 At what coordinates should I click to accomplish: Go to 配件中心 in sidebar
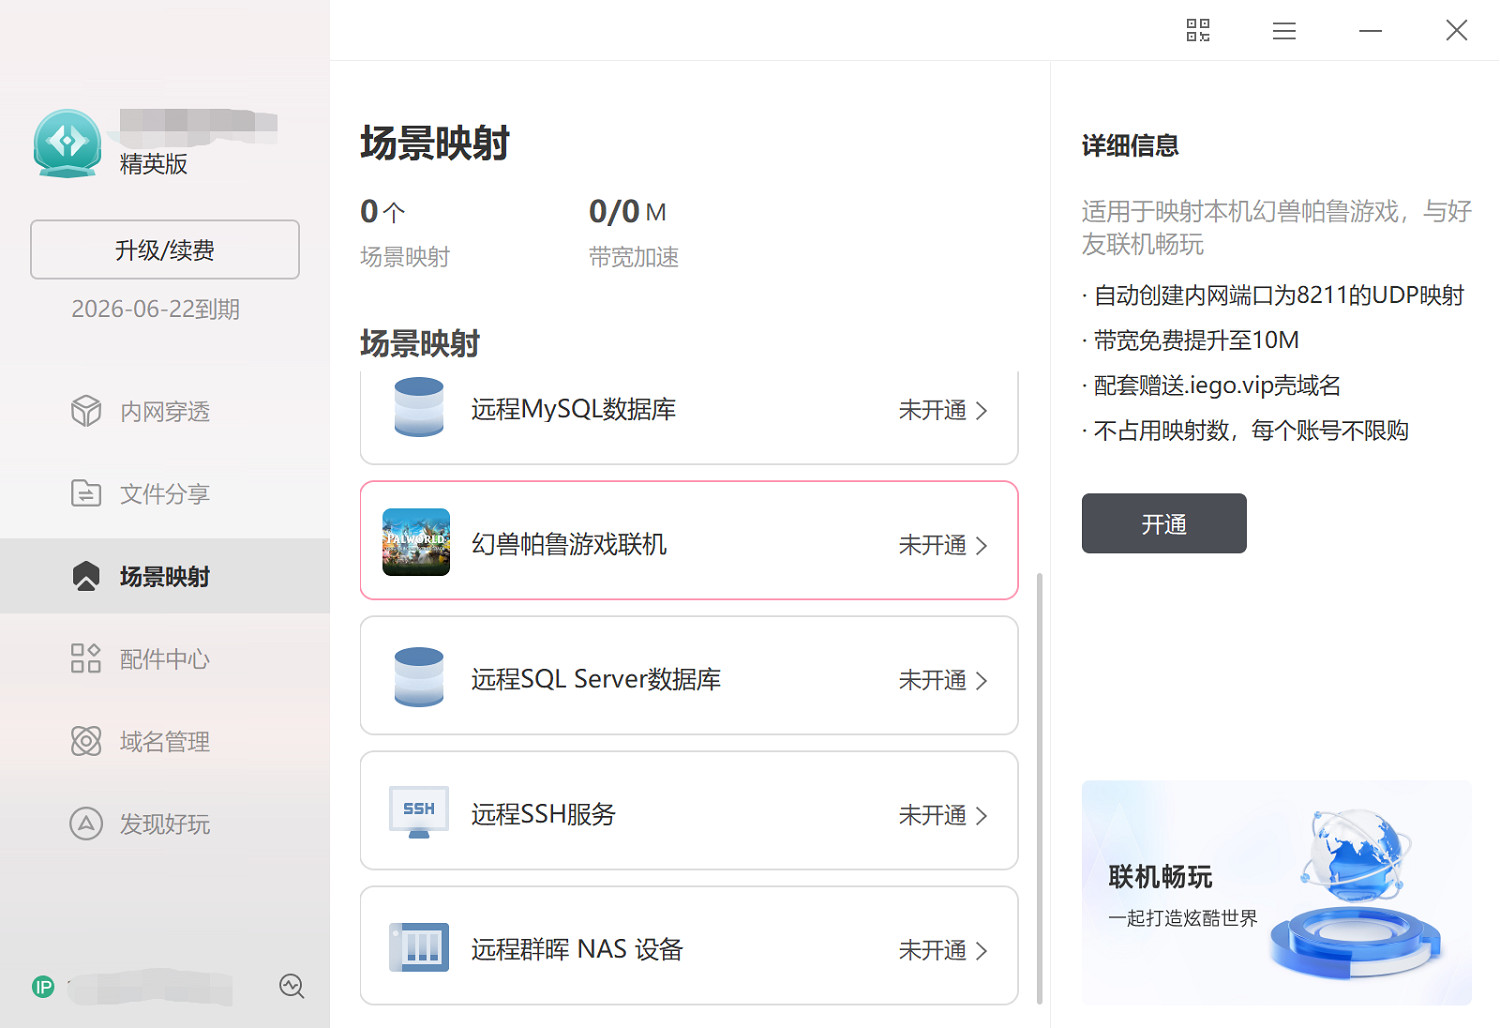tap(165, 659)
